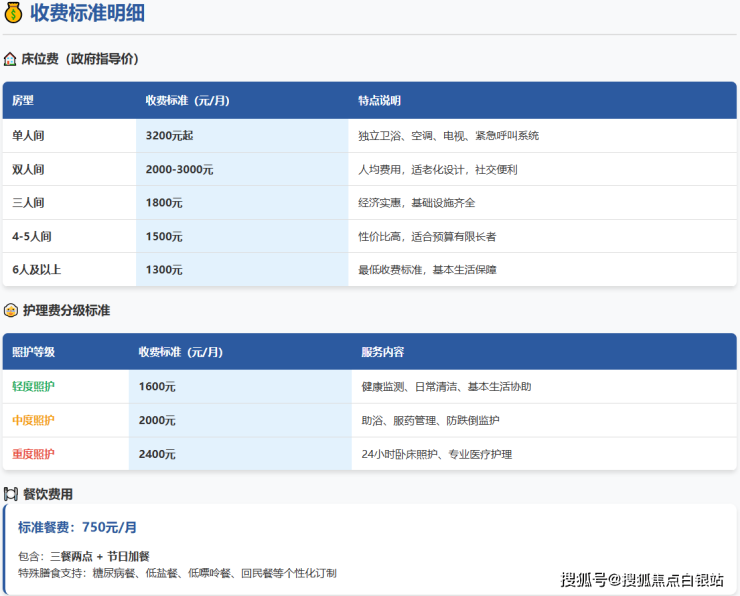This screenshot has height=596, width=740.
Task: Click the 2000-3000元 price cell
Action: coord(179,169)
